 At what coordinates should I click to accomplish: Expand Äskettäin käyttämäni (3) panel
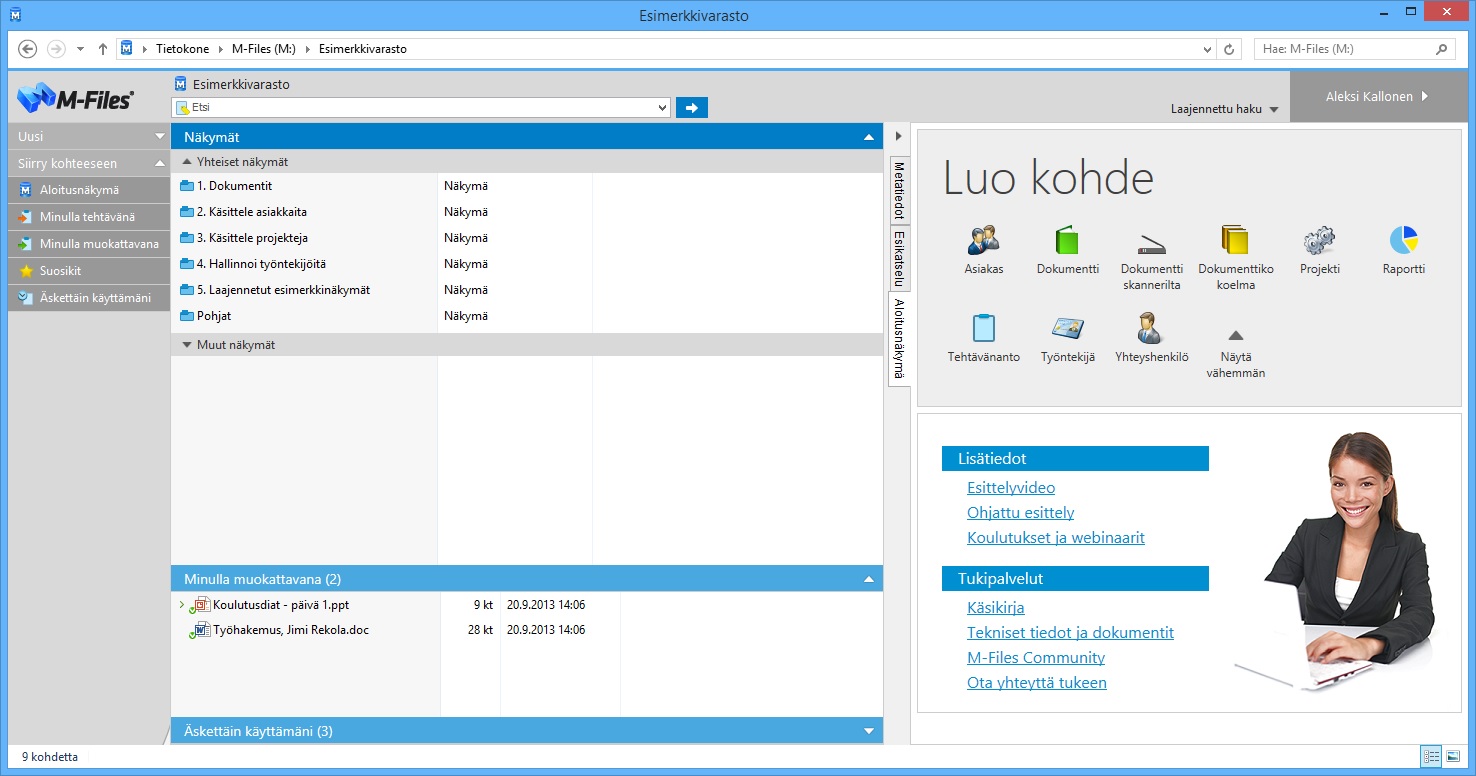click(869, 731)
